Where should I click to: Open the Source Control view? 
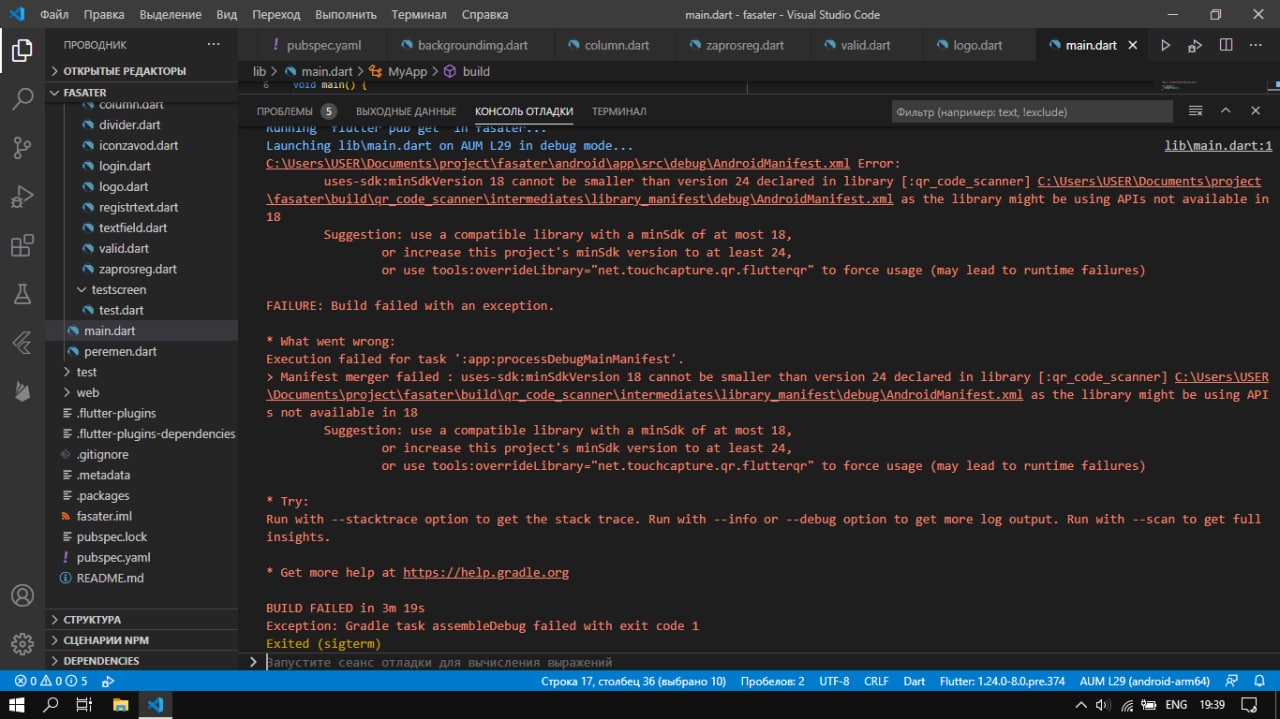click(x=22, y=148)
